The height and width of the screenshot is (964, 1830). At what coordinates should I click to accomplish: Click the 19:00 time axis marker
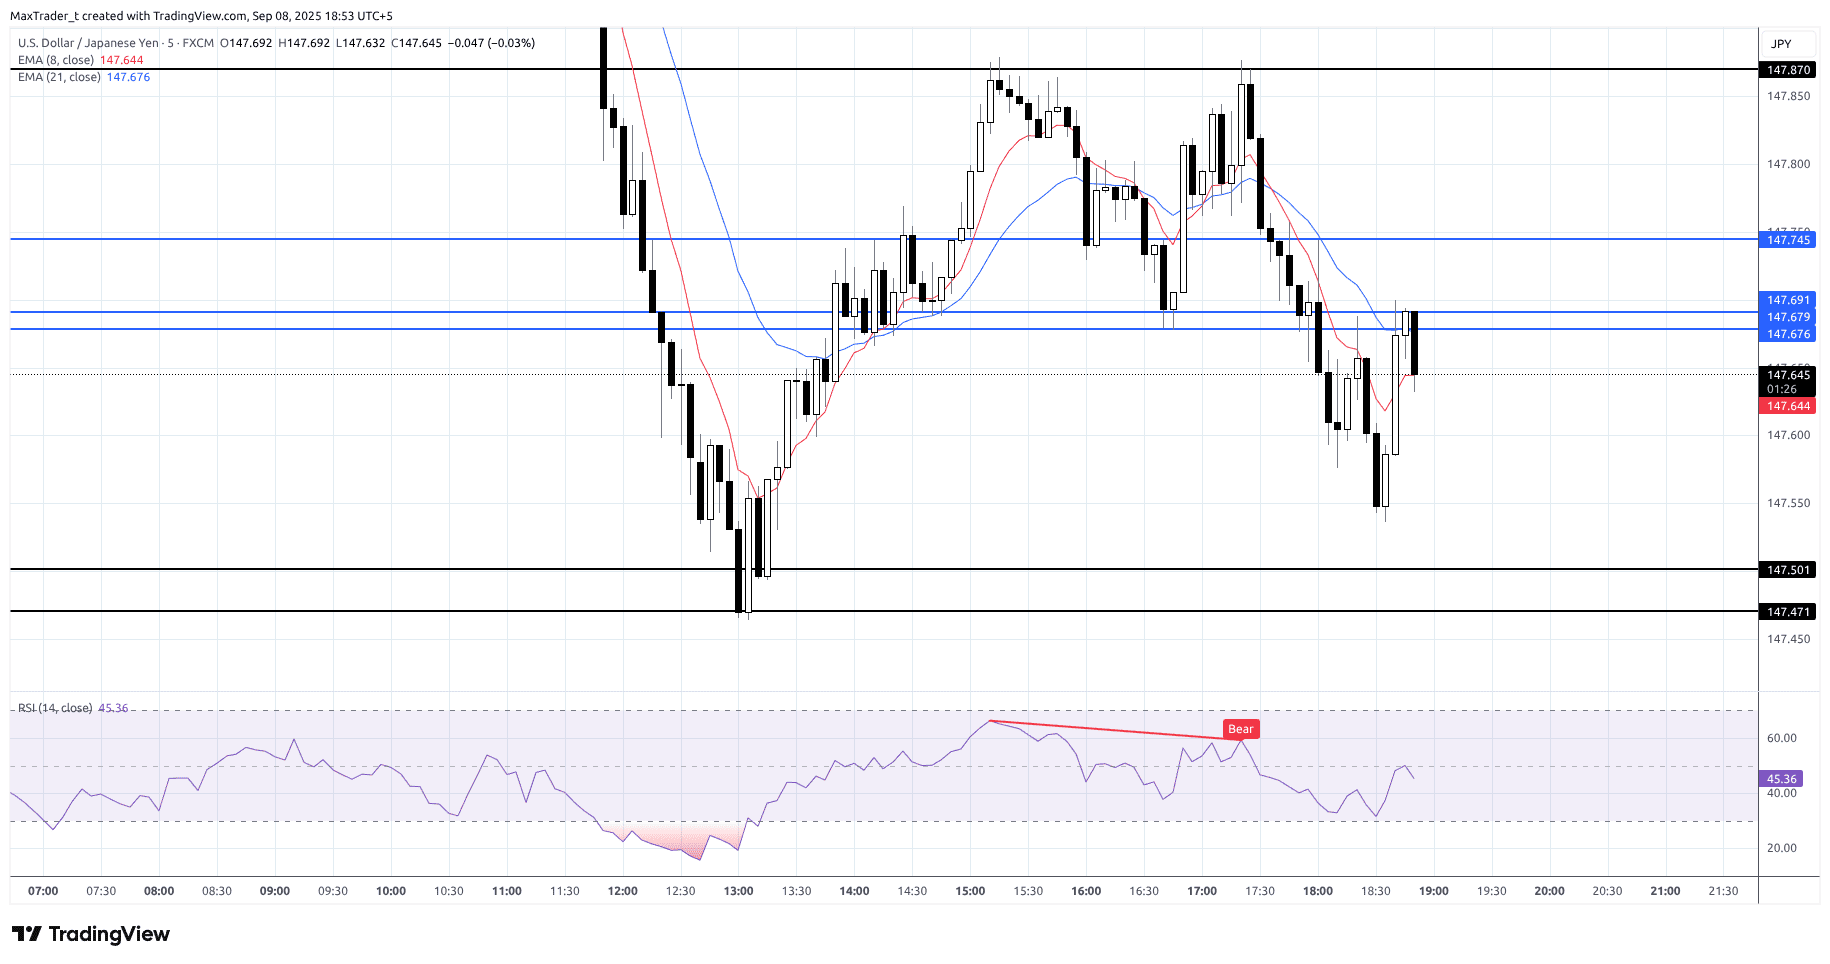click(x=1433, y=891)
